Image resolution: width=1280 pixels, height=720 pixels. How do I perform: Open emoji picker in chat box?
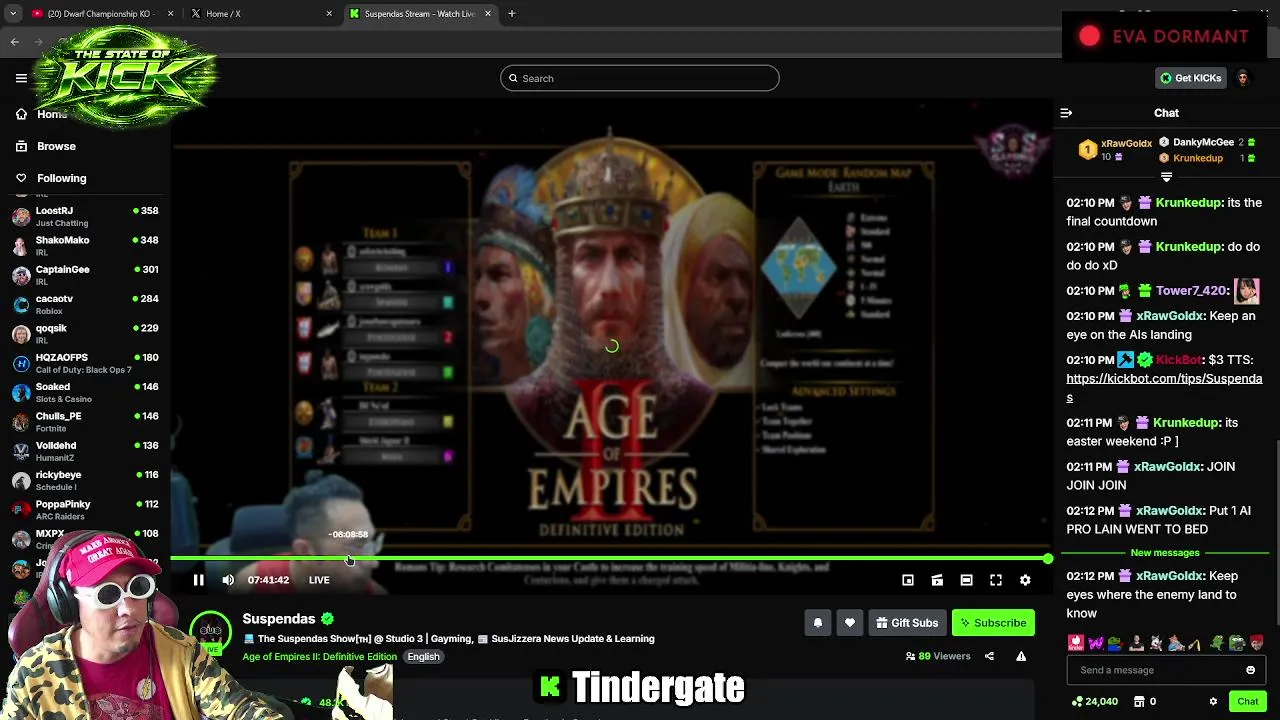pyautogui.click(x=1250, y=670)
